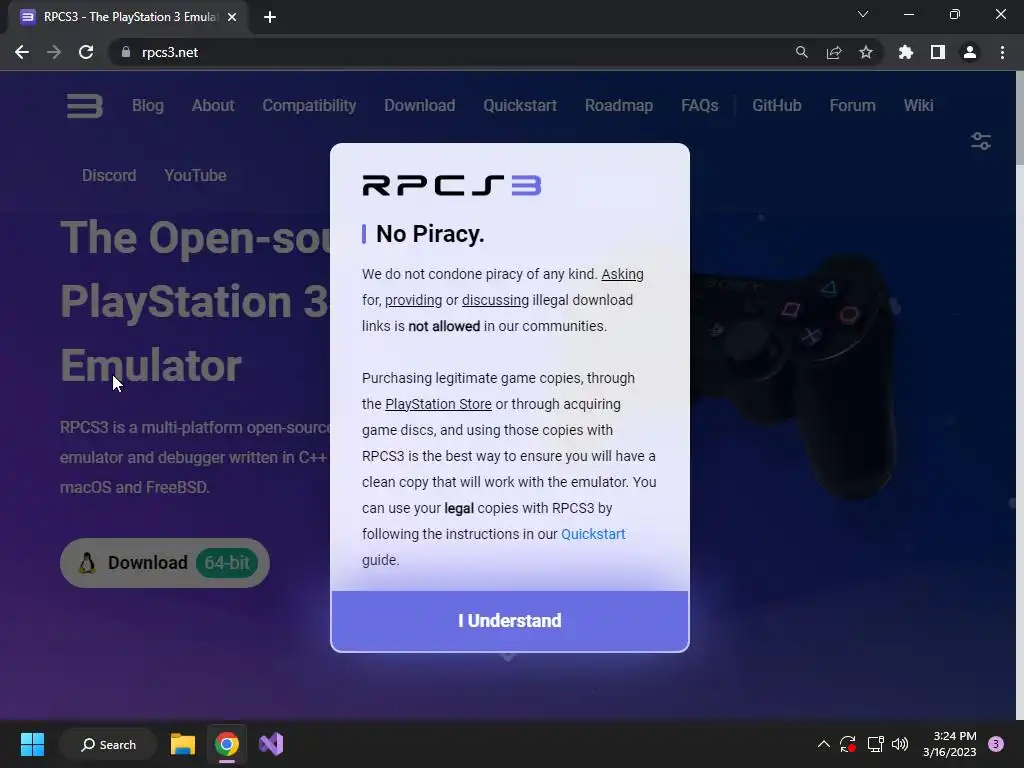1024x768 pixels.
Task: Click the volume speaker tray icon
Action: (900, 744)
